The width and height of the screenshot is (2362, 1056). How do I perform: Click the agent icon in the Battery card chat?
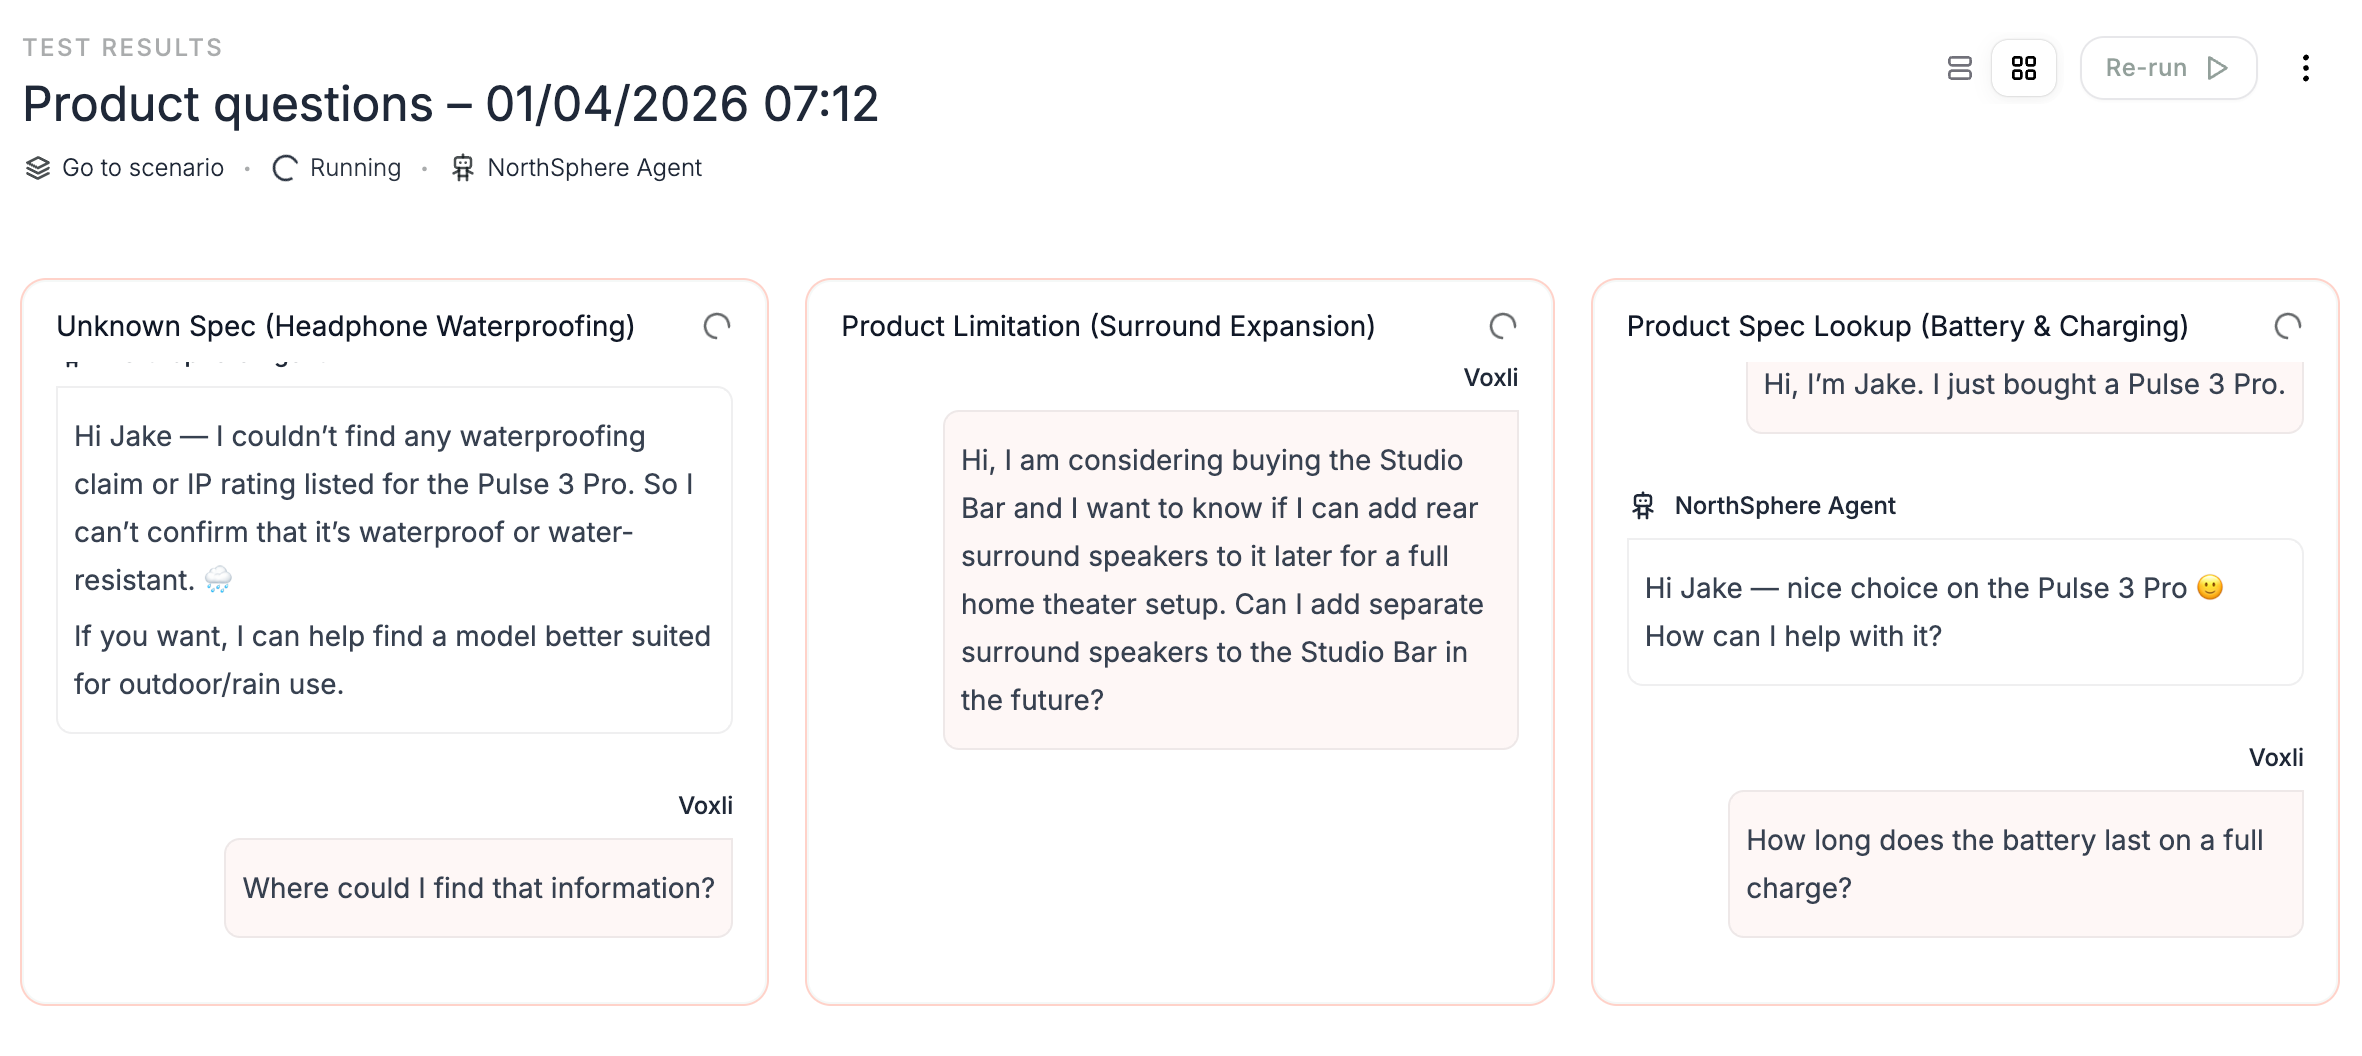pyautogui.click(x=1643, y=506)
